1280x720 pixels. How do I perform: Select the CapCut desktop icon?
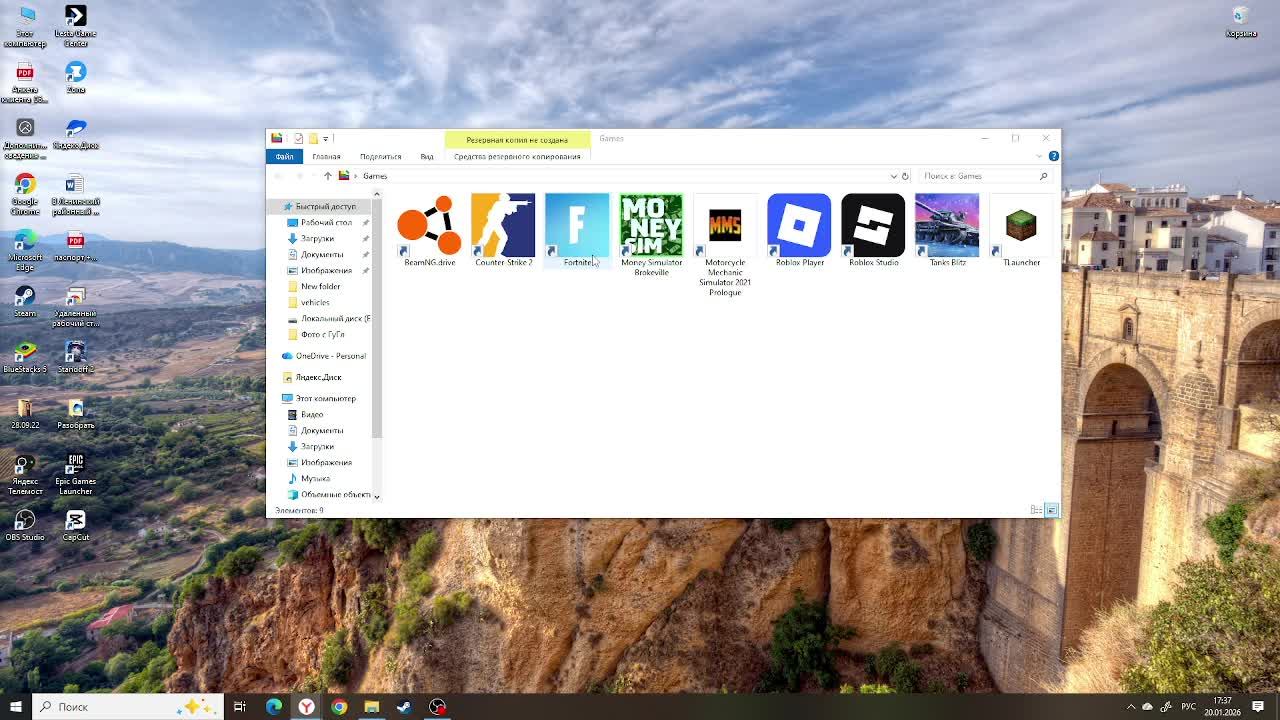tap(75, 526)
